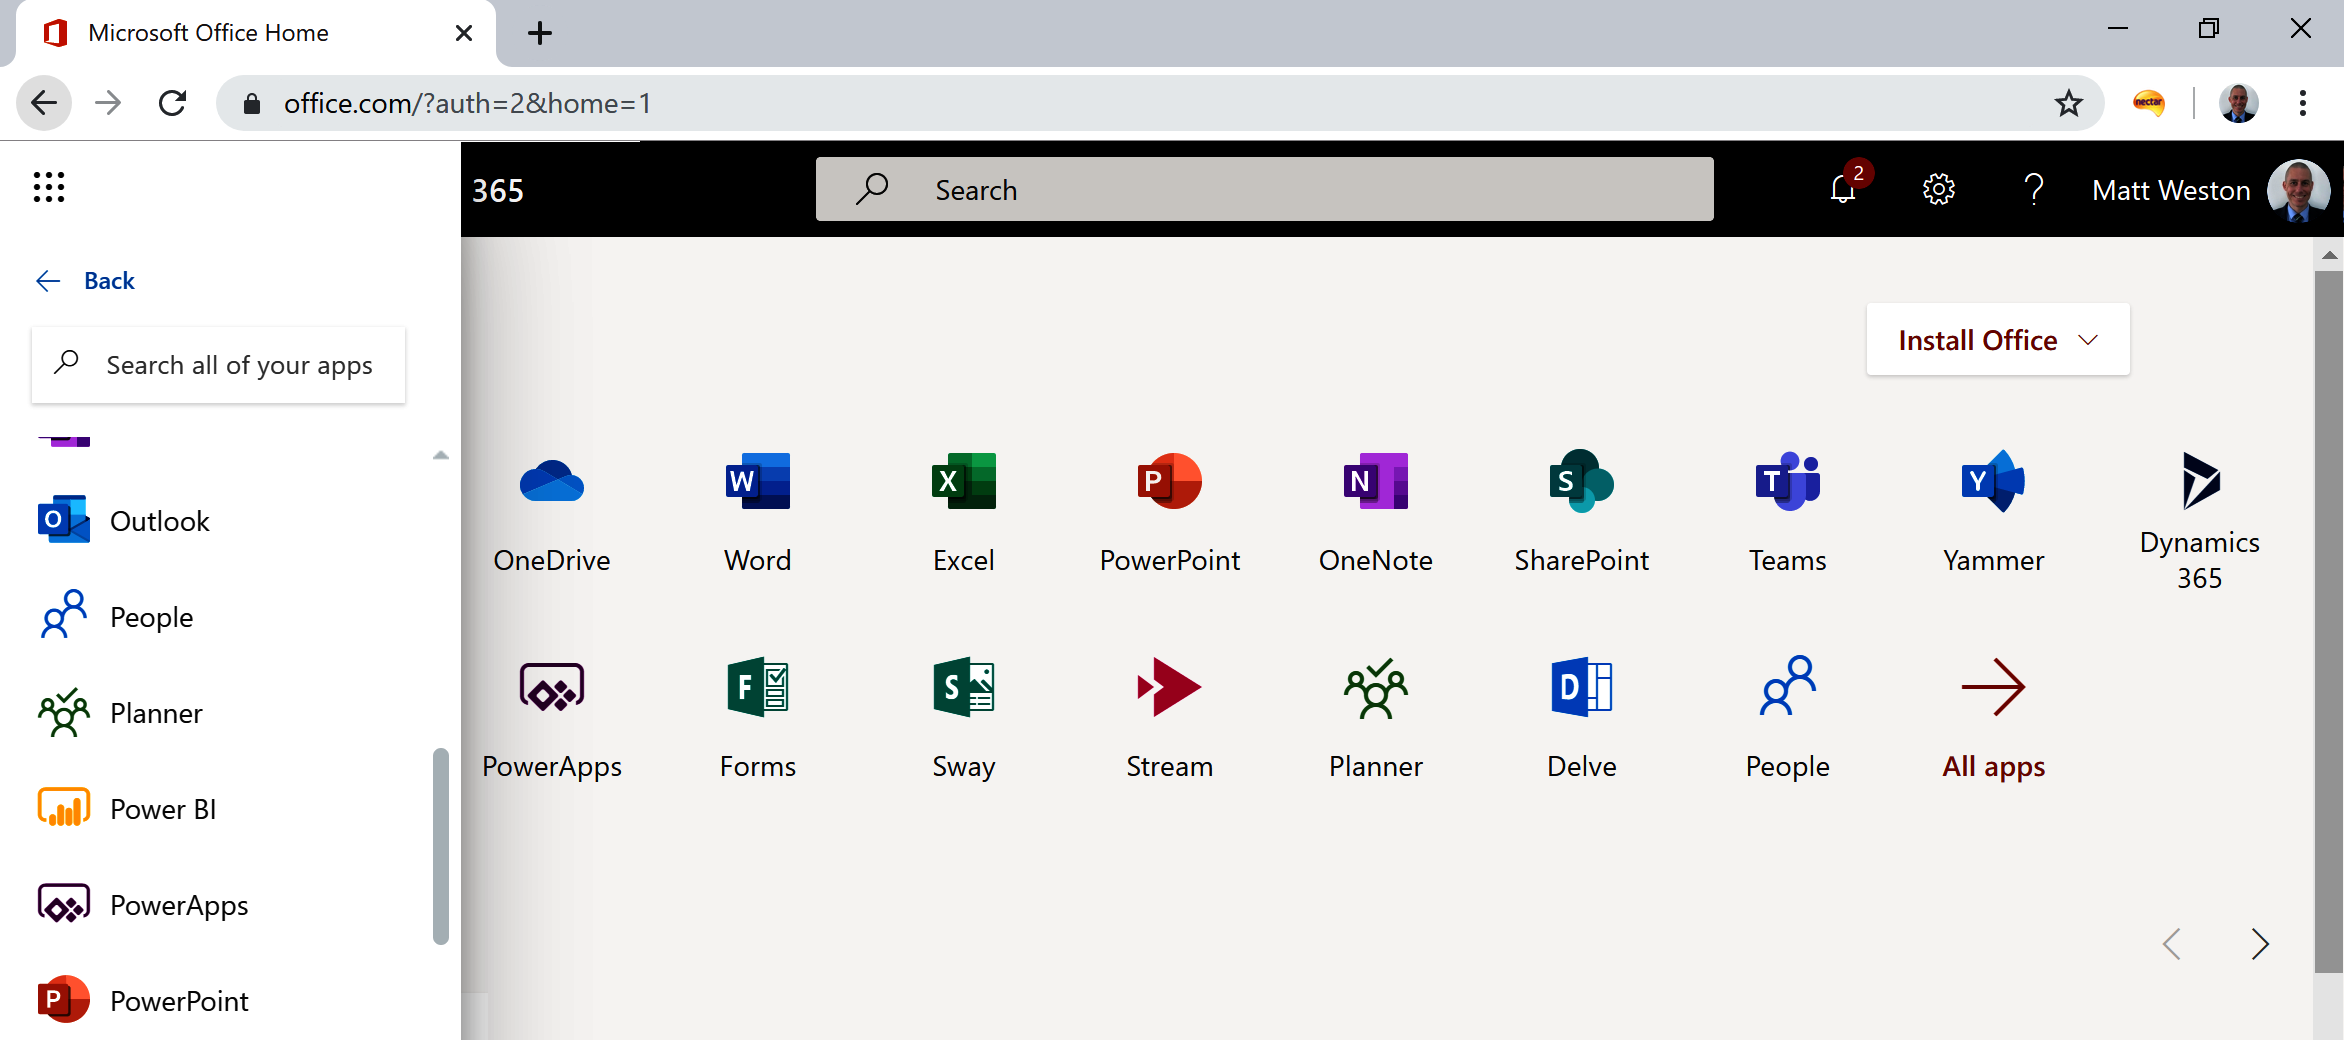Open People in the main app grid
Image resolution: width=2344 pixels, height=1040 pixels.
[x=1788, y=720]
